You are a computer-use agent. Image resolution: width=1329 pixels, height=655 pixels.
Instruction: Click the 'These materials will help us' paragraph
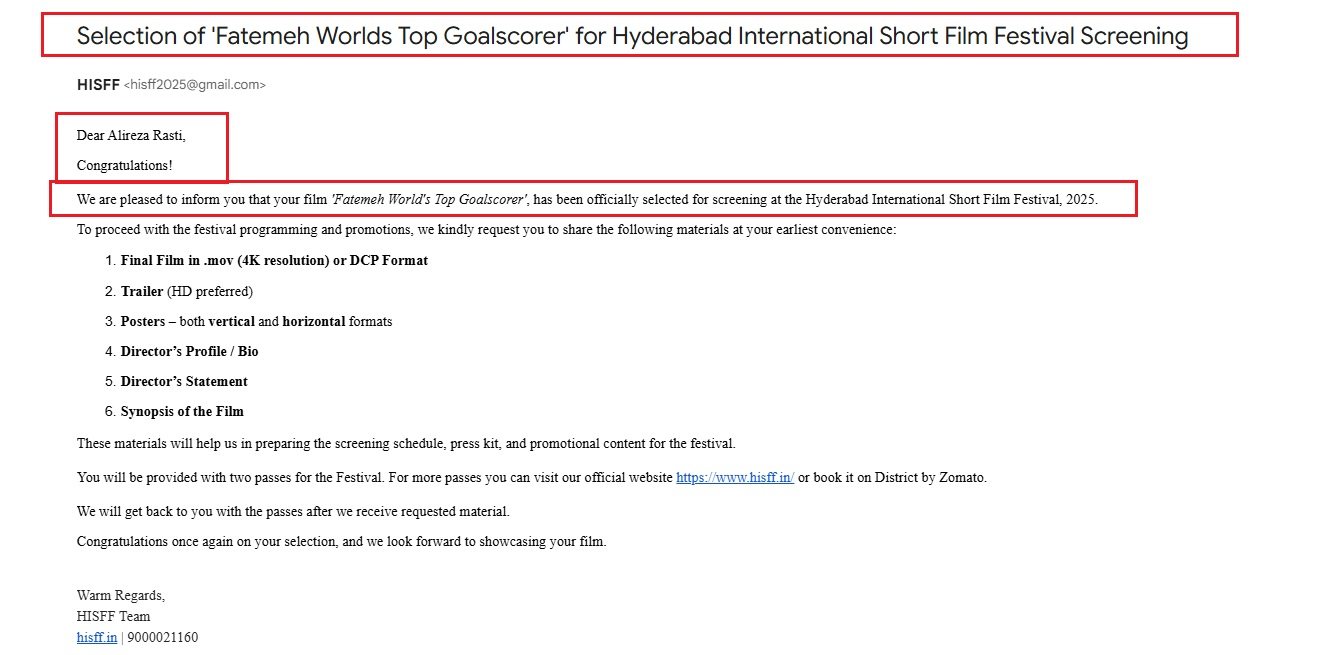(x=405, y=443)
